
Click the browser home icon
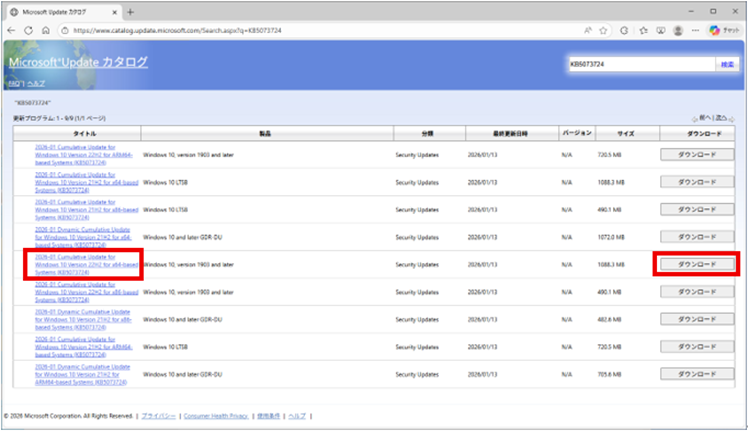coord(46,30)
